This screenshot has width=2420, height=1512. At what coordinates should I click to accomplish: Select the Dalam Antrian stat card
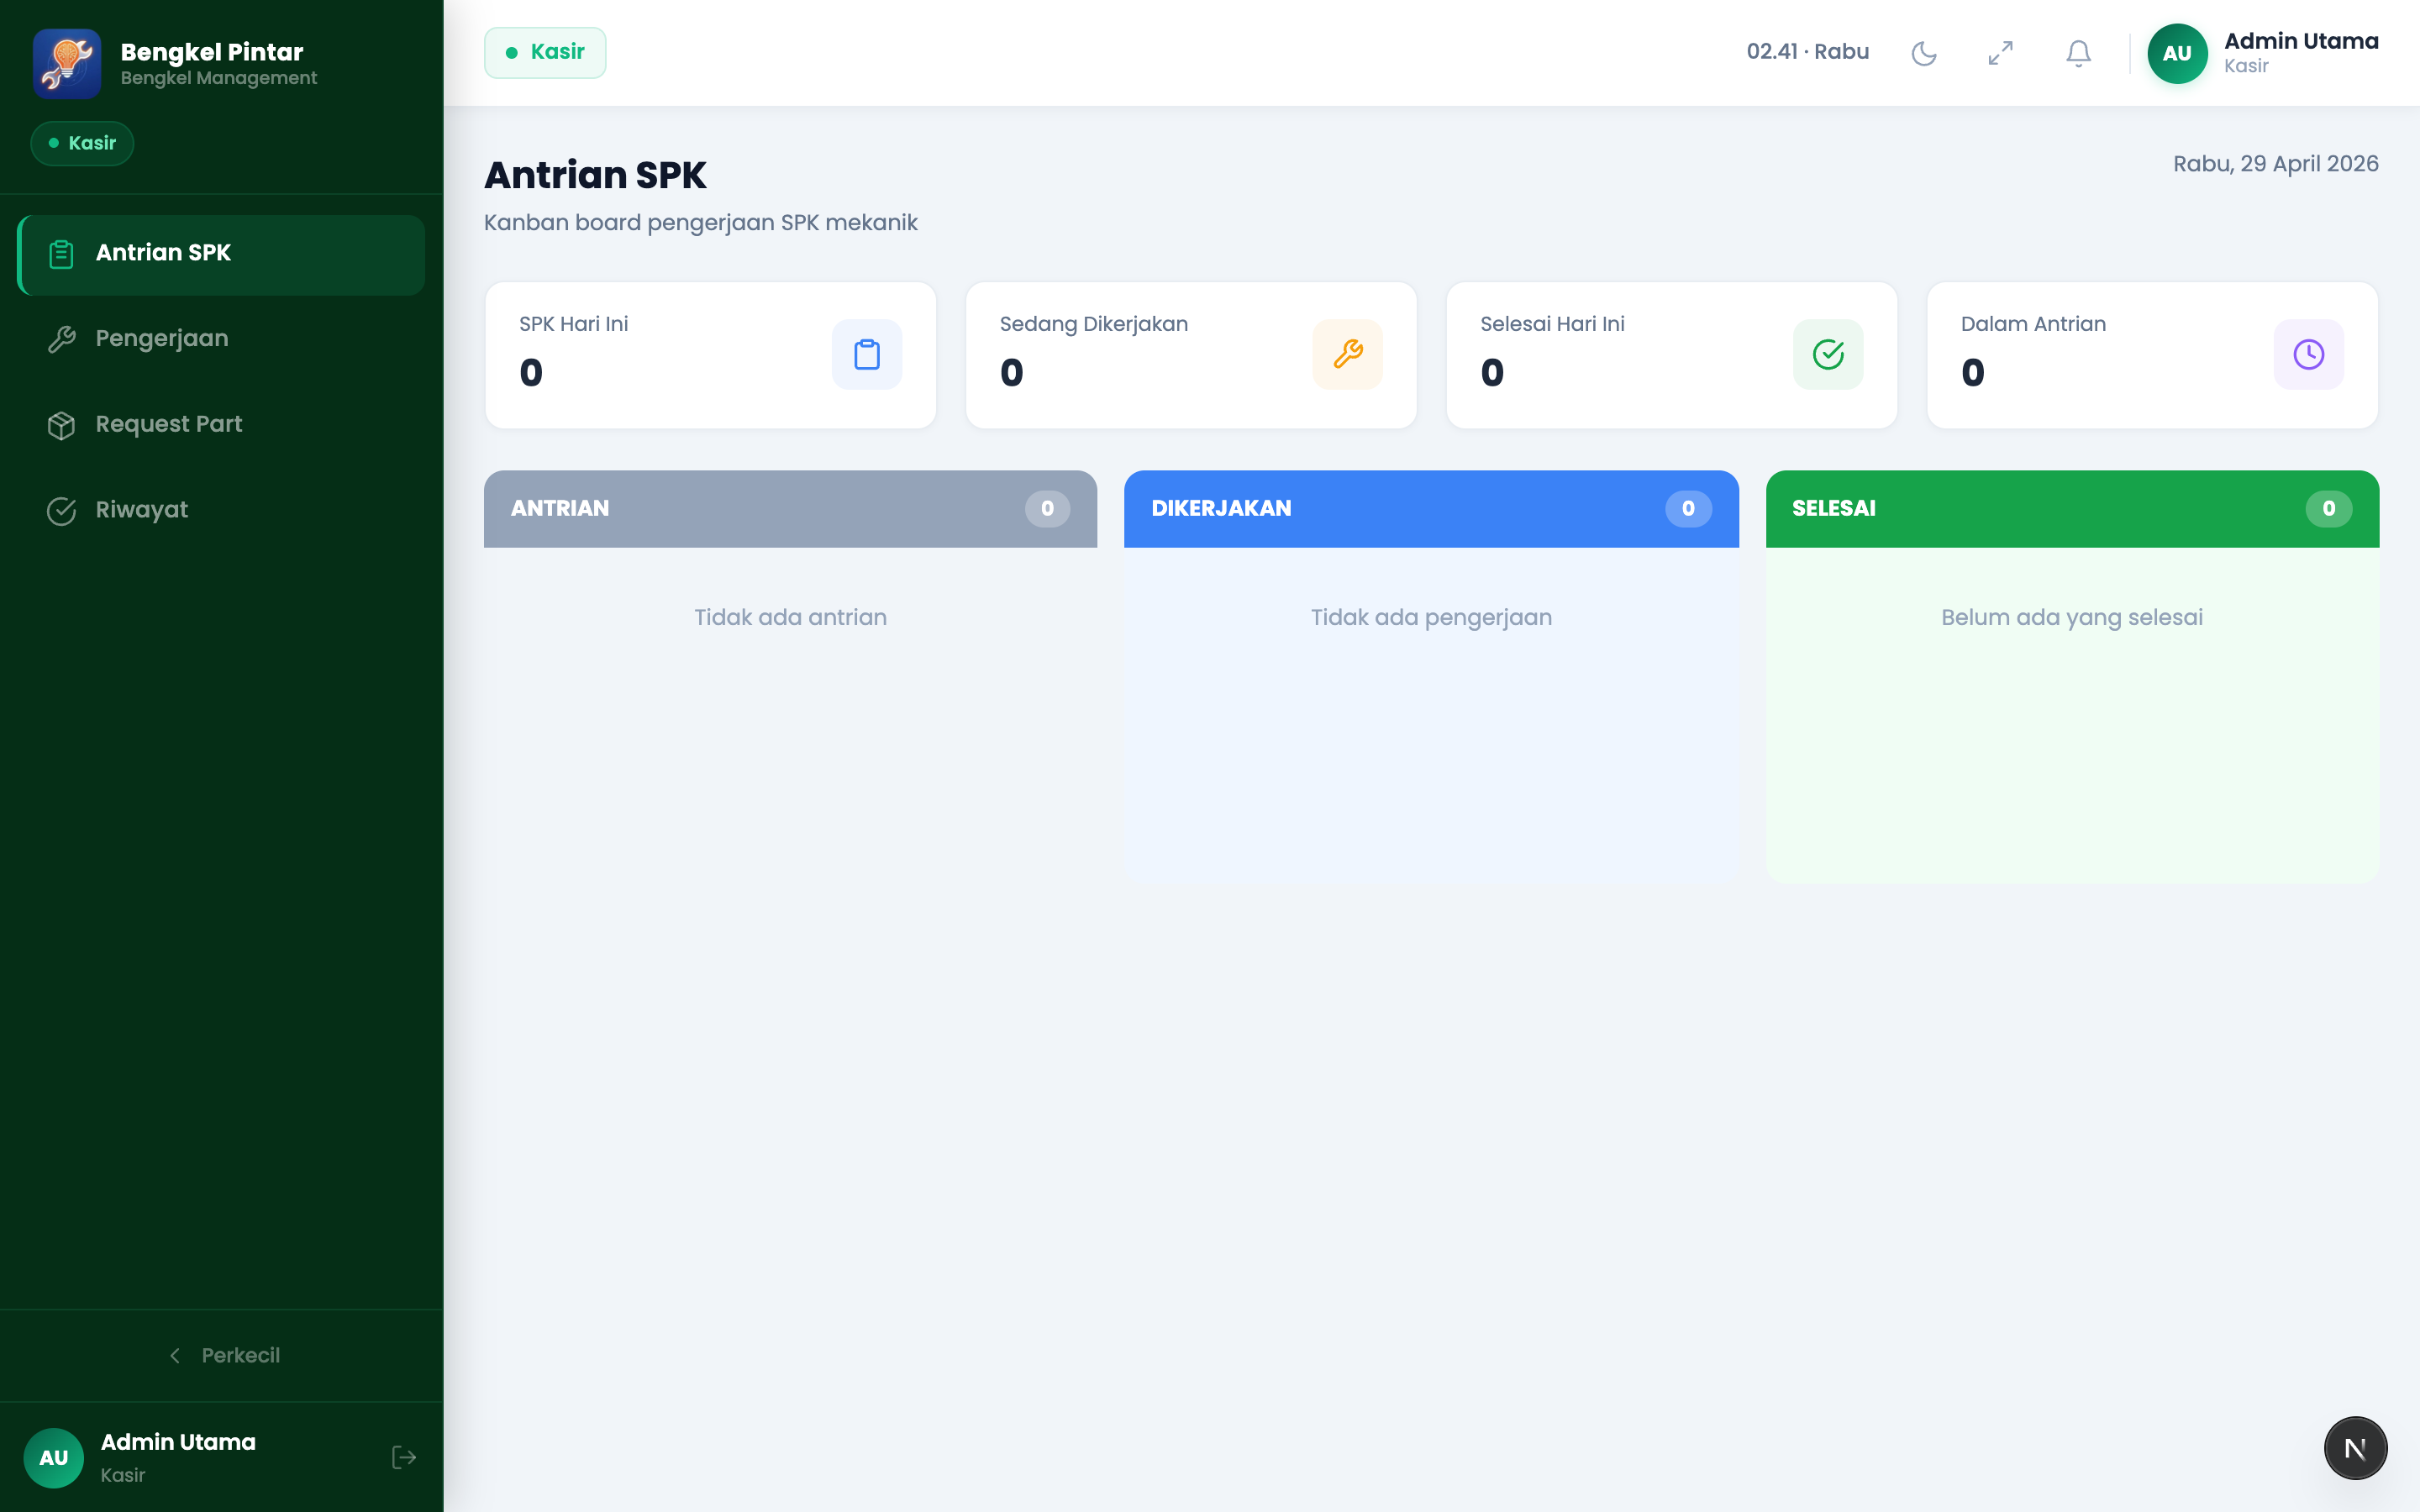coord(2152,355)
